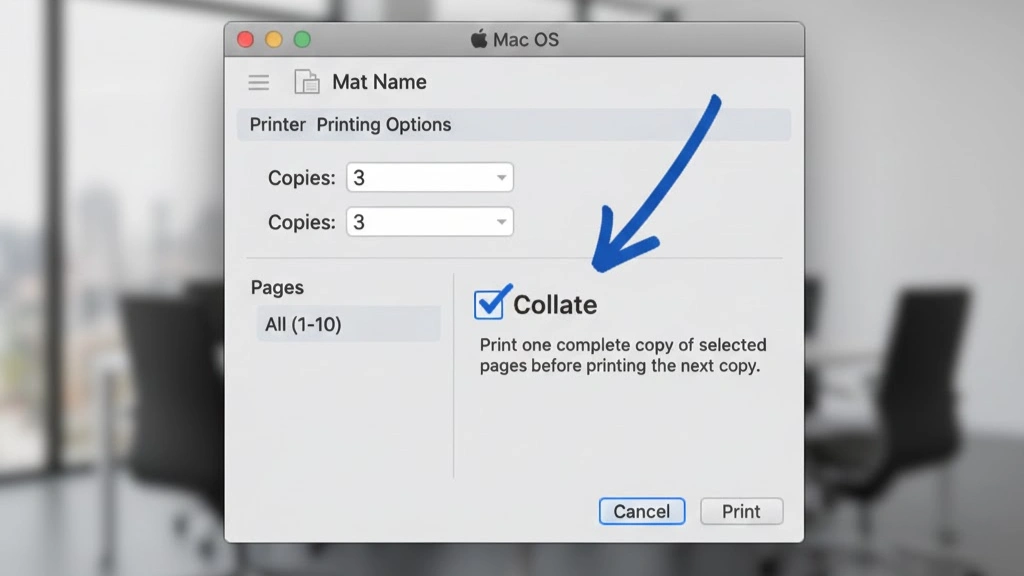Select All (1-10) in the Pages list
The image size is (1024, 576).
pos(303,324)
